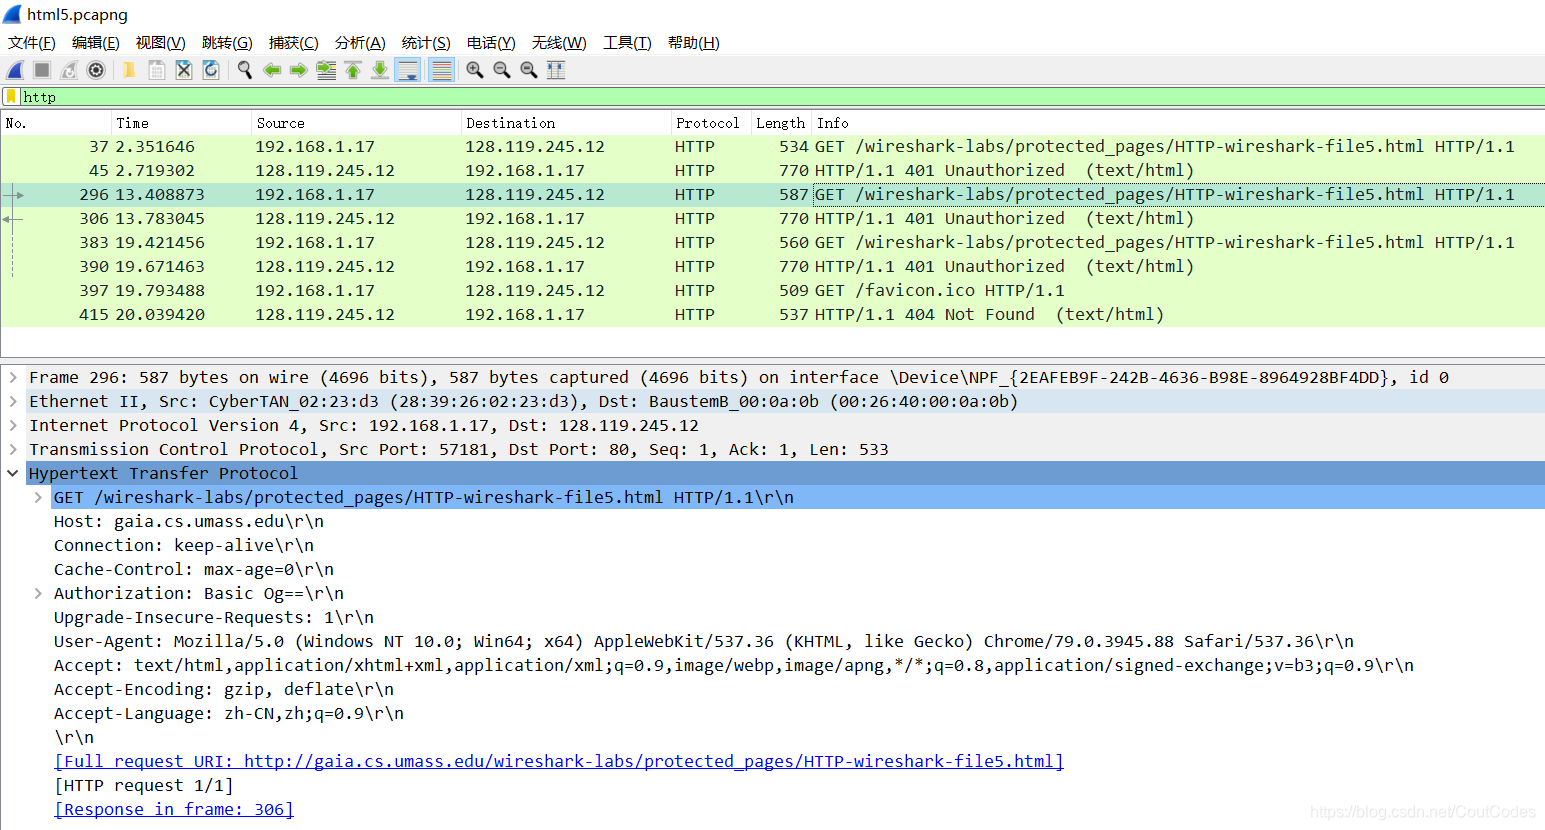
Task: Open the 文件(F) menu
Action: click(x=32, y=43)
